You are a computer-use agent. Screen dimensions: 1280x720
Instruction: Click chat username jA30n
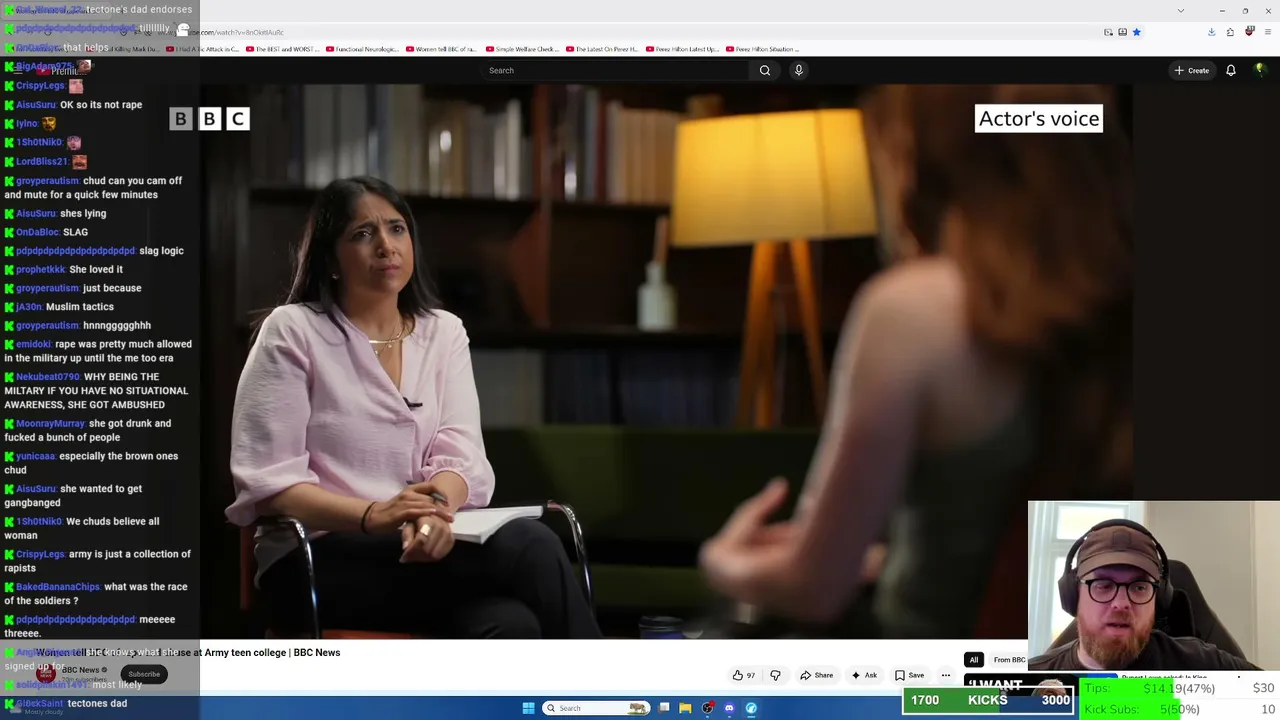(x=29, y=307)
